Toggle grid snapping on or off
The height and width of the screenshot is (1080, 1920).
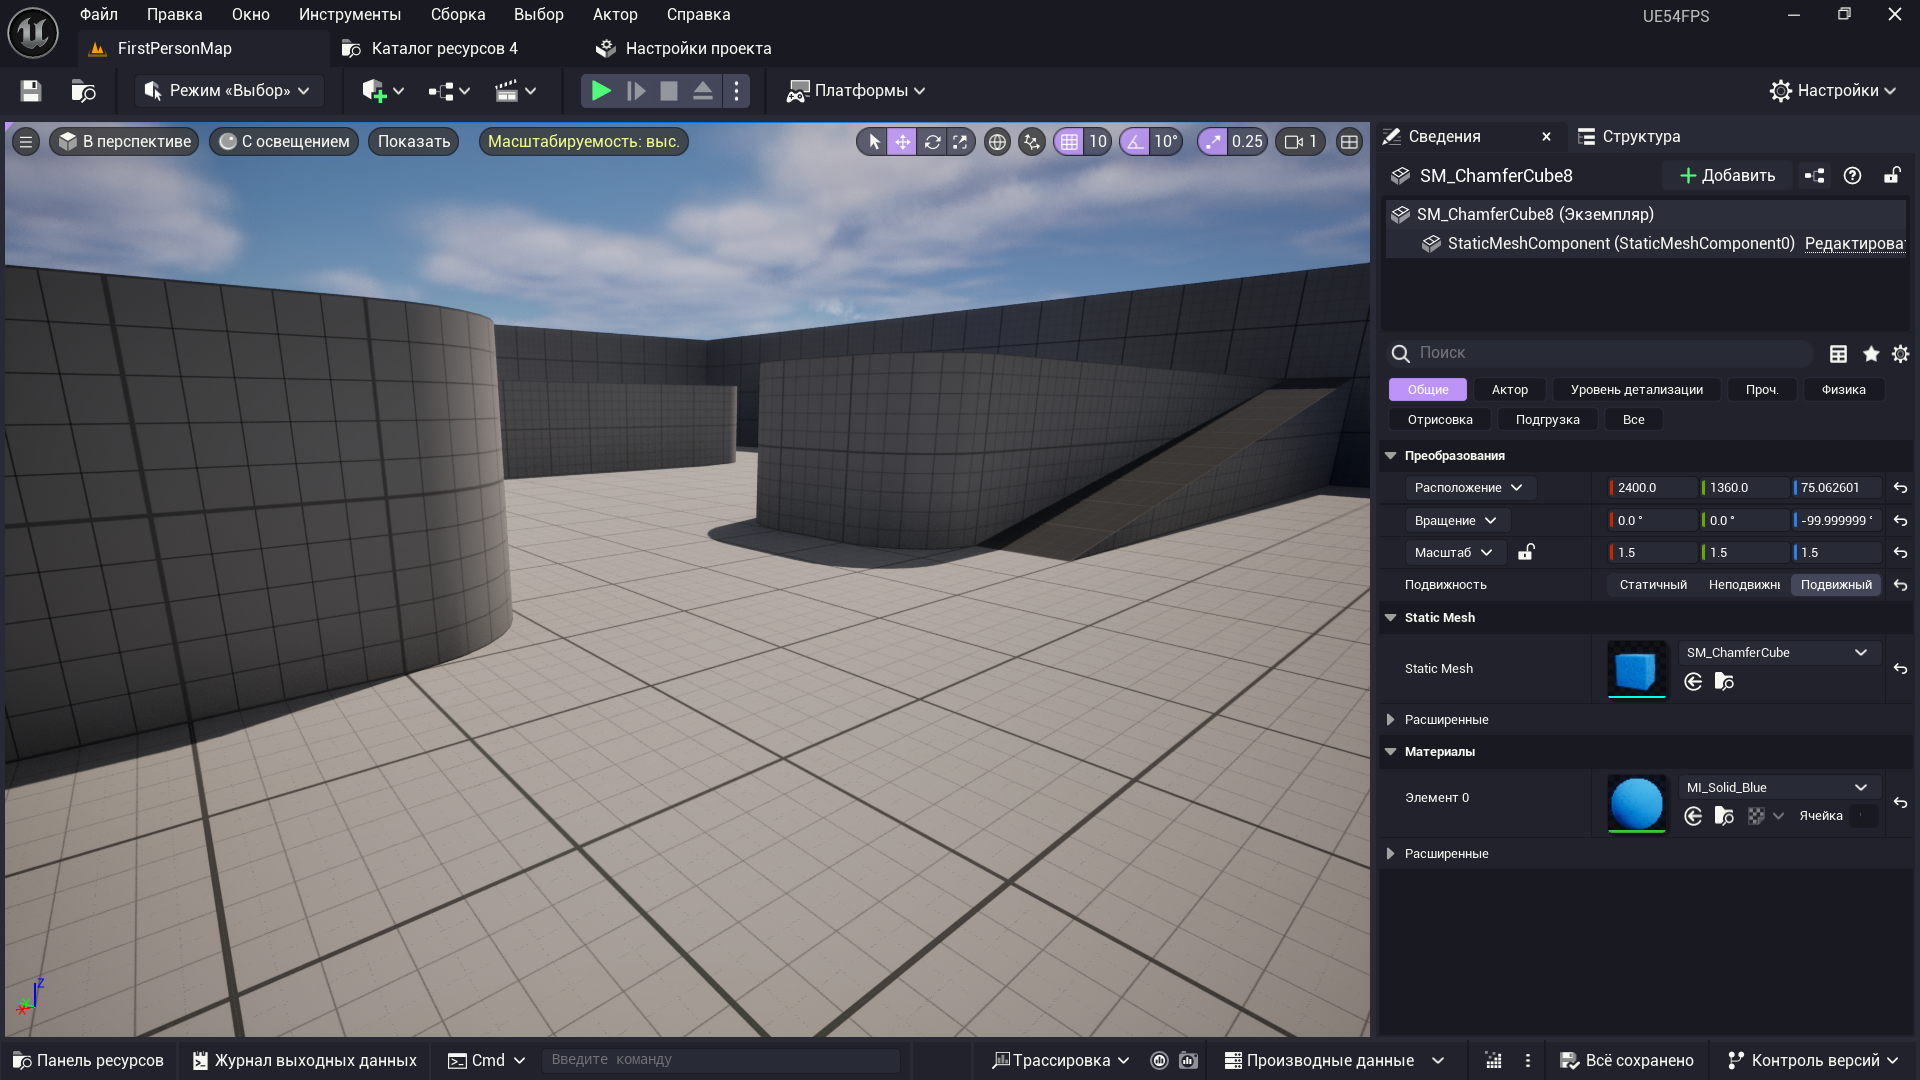point(1069,142)
